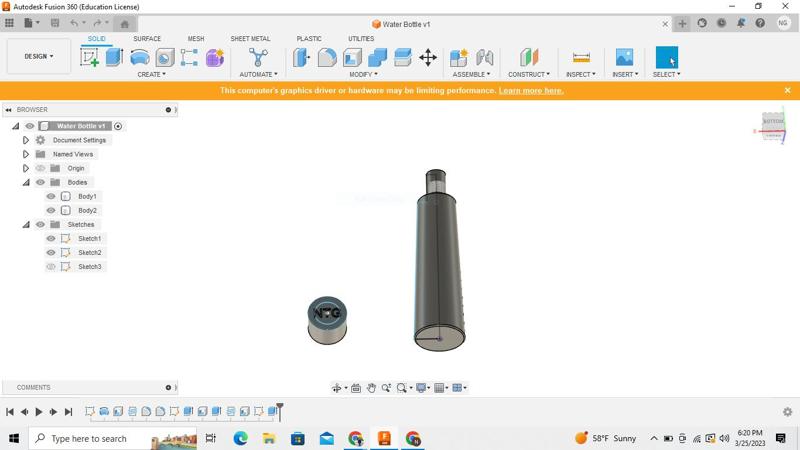
Task: Select the Press Pull tool
Action: coord(302,57)
